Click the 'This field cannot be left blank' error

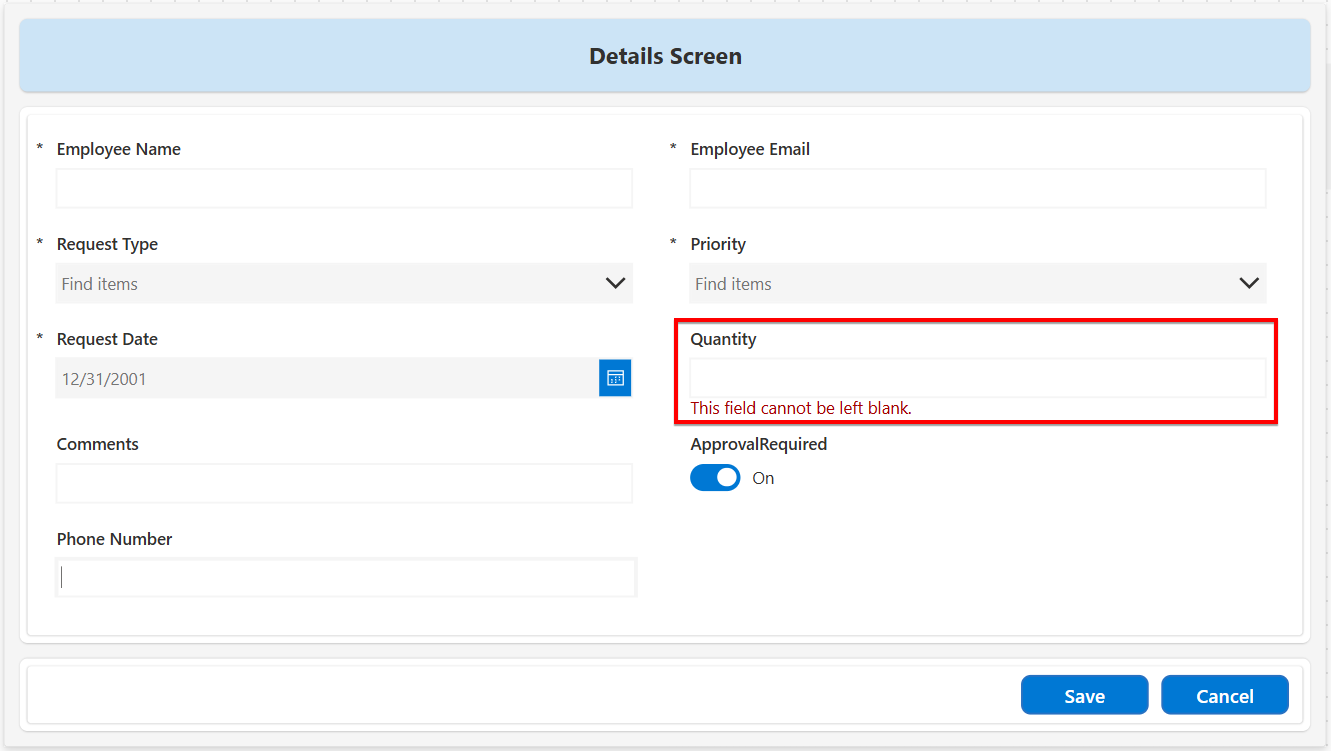tap(801, 408)
